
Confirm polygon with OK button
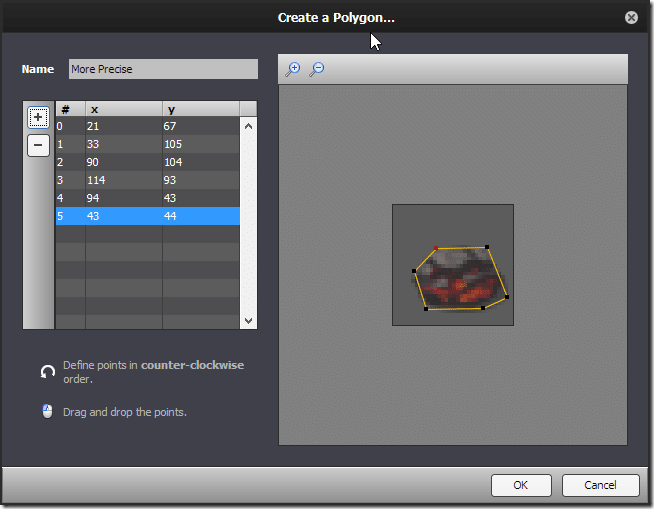521,485
